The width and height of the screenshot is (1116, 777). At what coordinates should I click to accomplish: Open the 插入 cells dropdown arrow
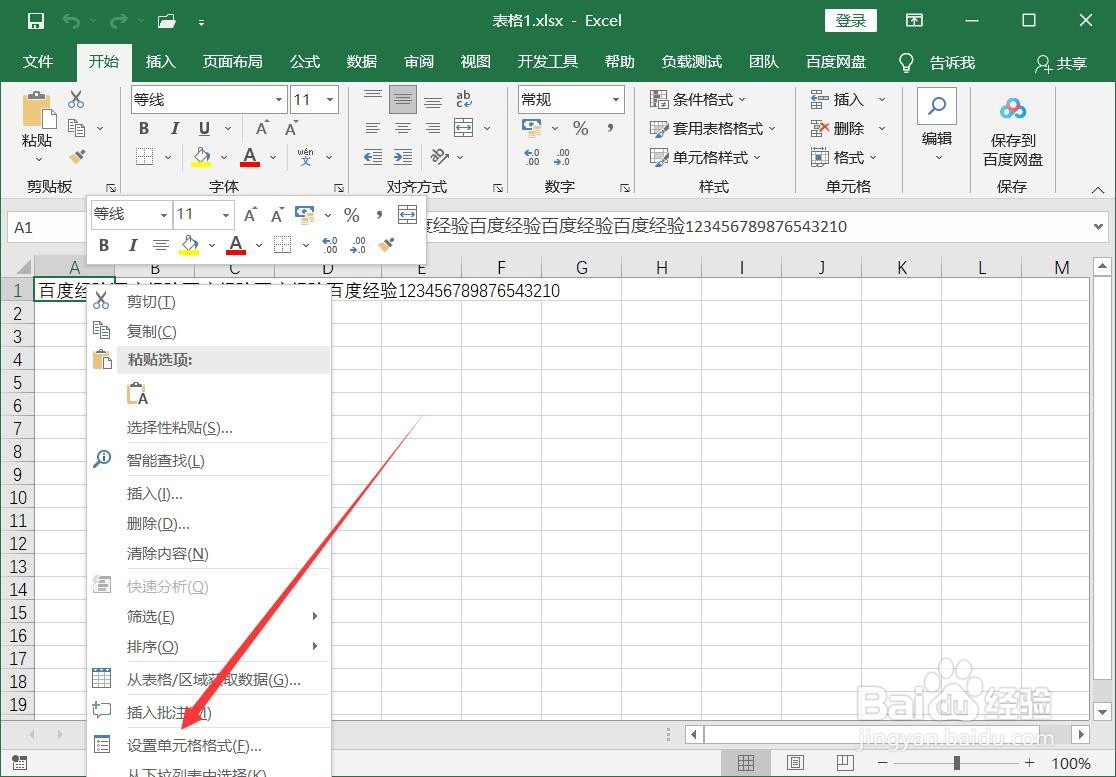882,100
